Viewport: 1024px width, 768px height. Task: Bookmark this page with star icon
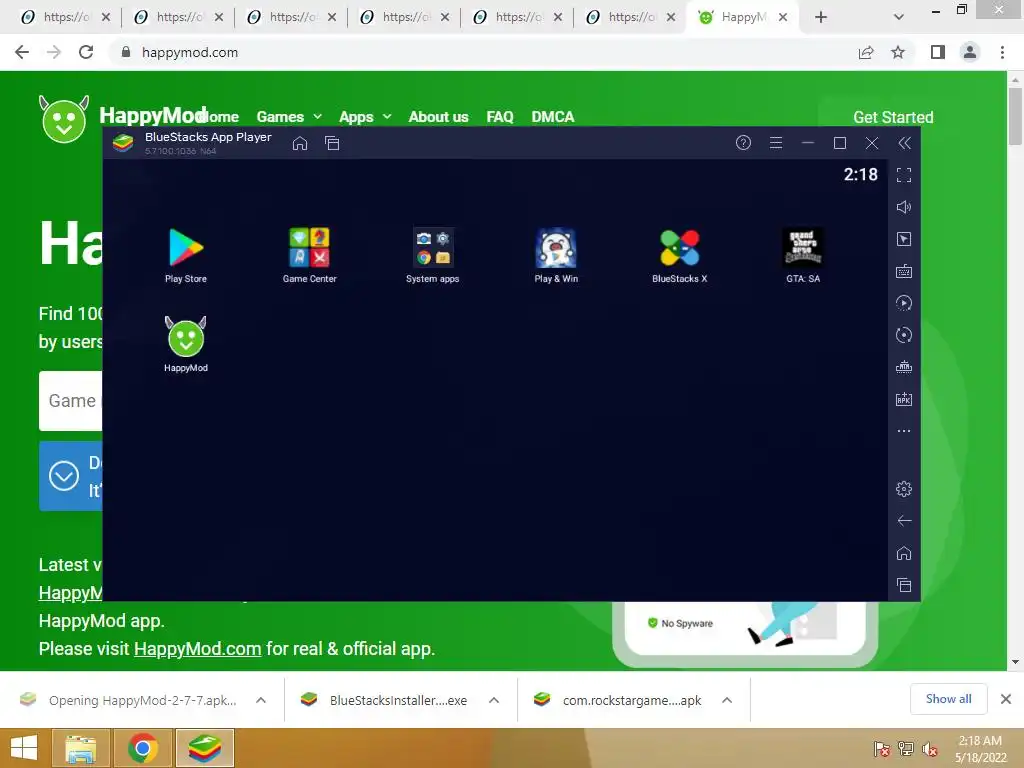[x=898, y=52]
